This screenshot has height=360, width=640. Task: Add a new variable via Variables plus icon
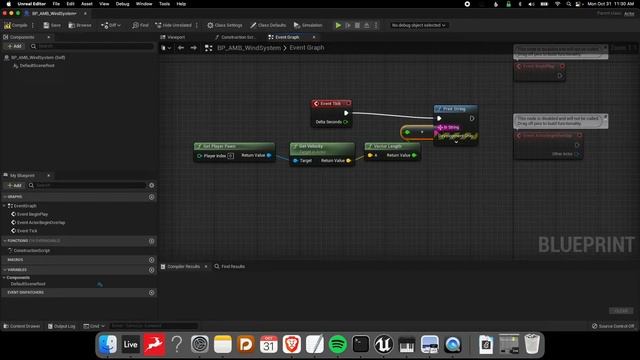tap(151, 270)
